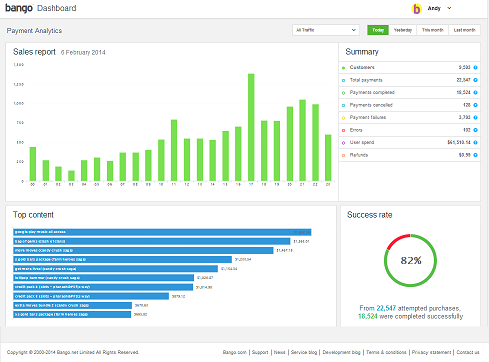This screenshot has height=362, width=489.
Task: Open the Privacy statement link
Action: pyautogui.click(x=431, y=352)
